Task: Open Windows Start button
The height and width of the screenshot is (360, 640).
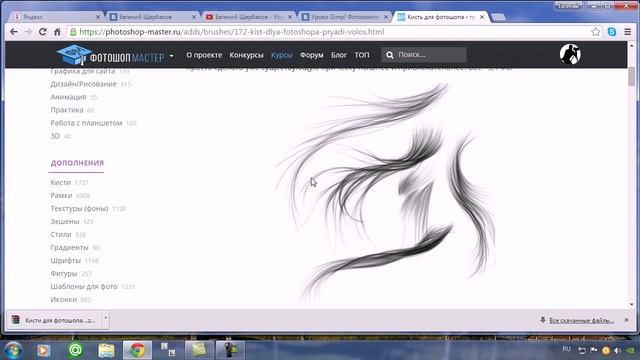Action: (13, 350)
